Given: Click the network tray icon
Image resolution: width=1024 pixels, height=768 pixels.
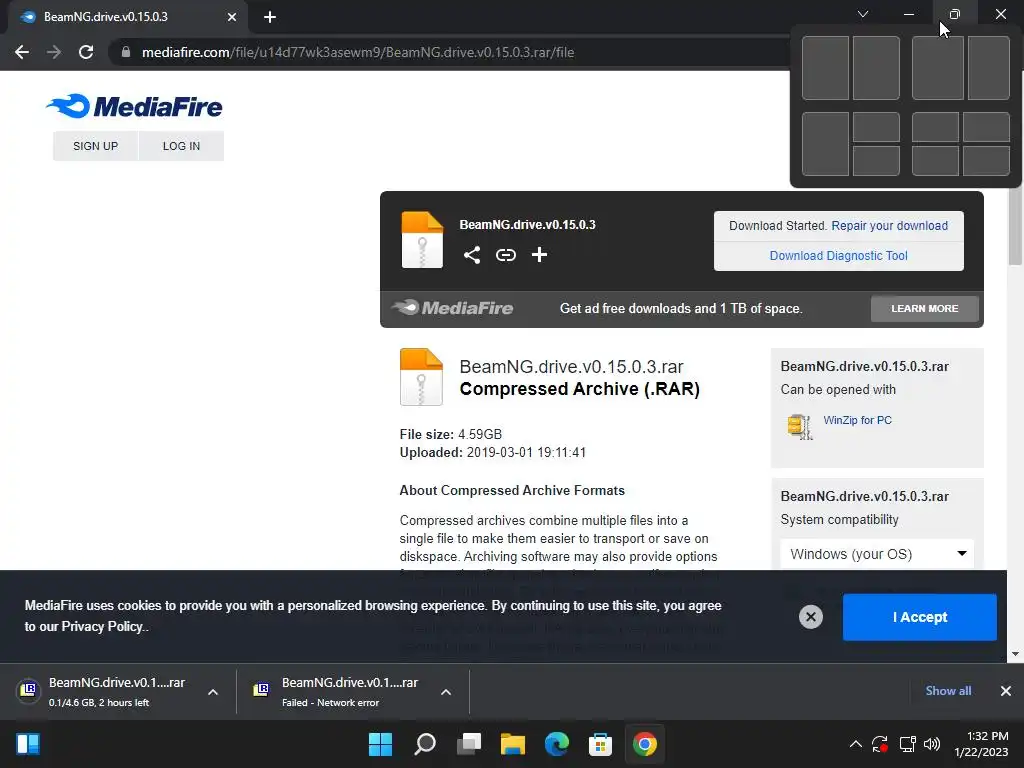Looking at the screenshot, I should click(x=907, y=744).
